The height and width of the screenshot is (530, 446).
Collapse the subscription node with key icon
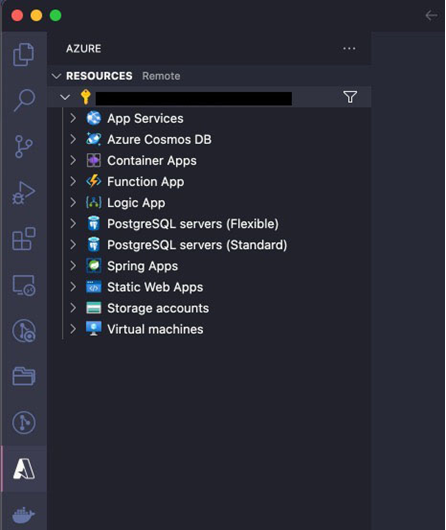click(65, 97)
